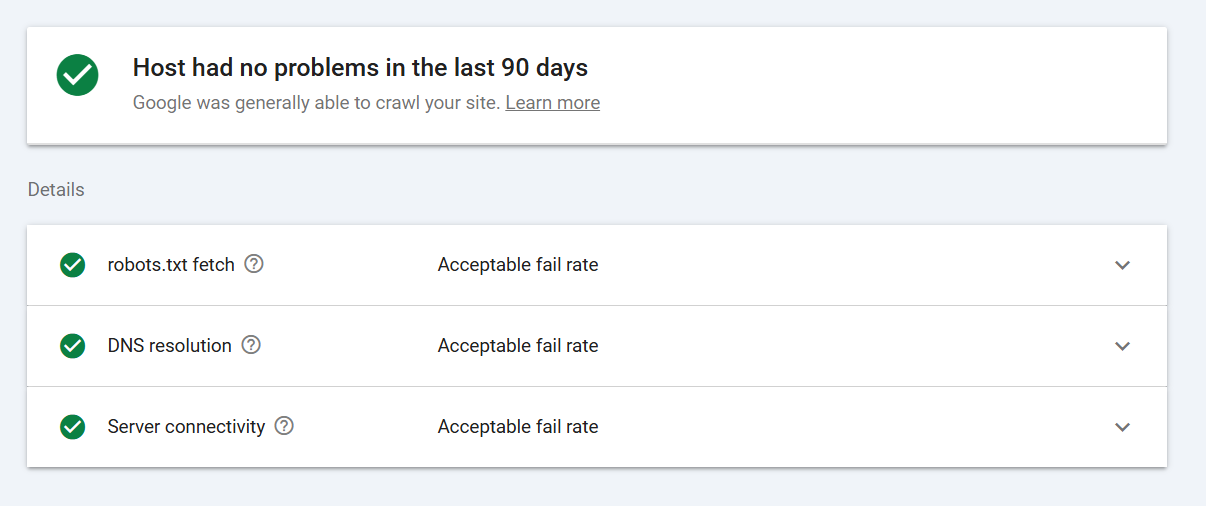
Task: Click green check icon beside Server connectivity
Action: pos(72,426)
